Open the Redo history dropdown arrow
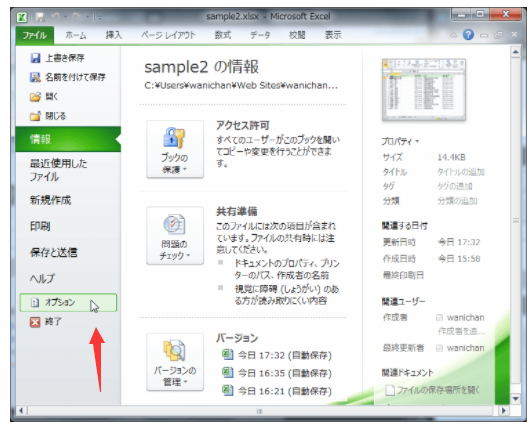The image size is (531, 425). point(87,17)
